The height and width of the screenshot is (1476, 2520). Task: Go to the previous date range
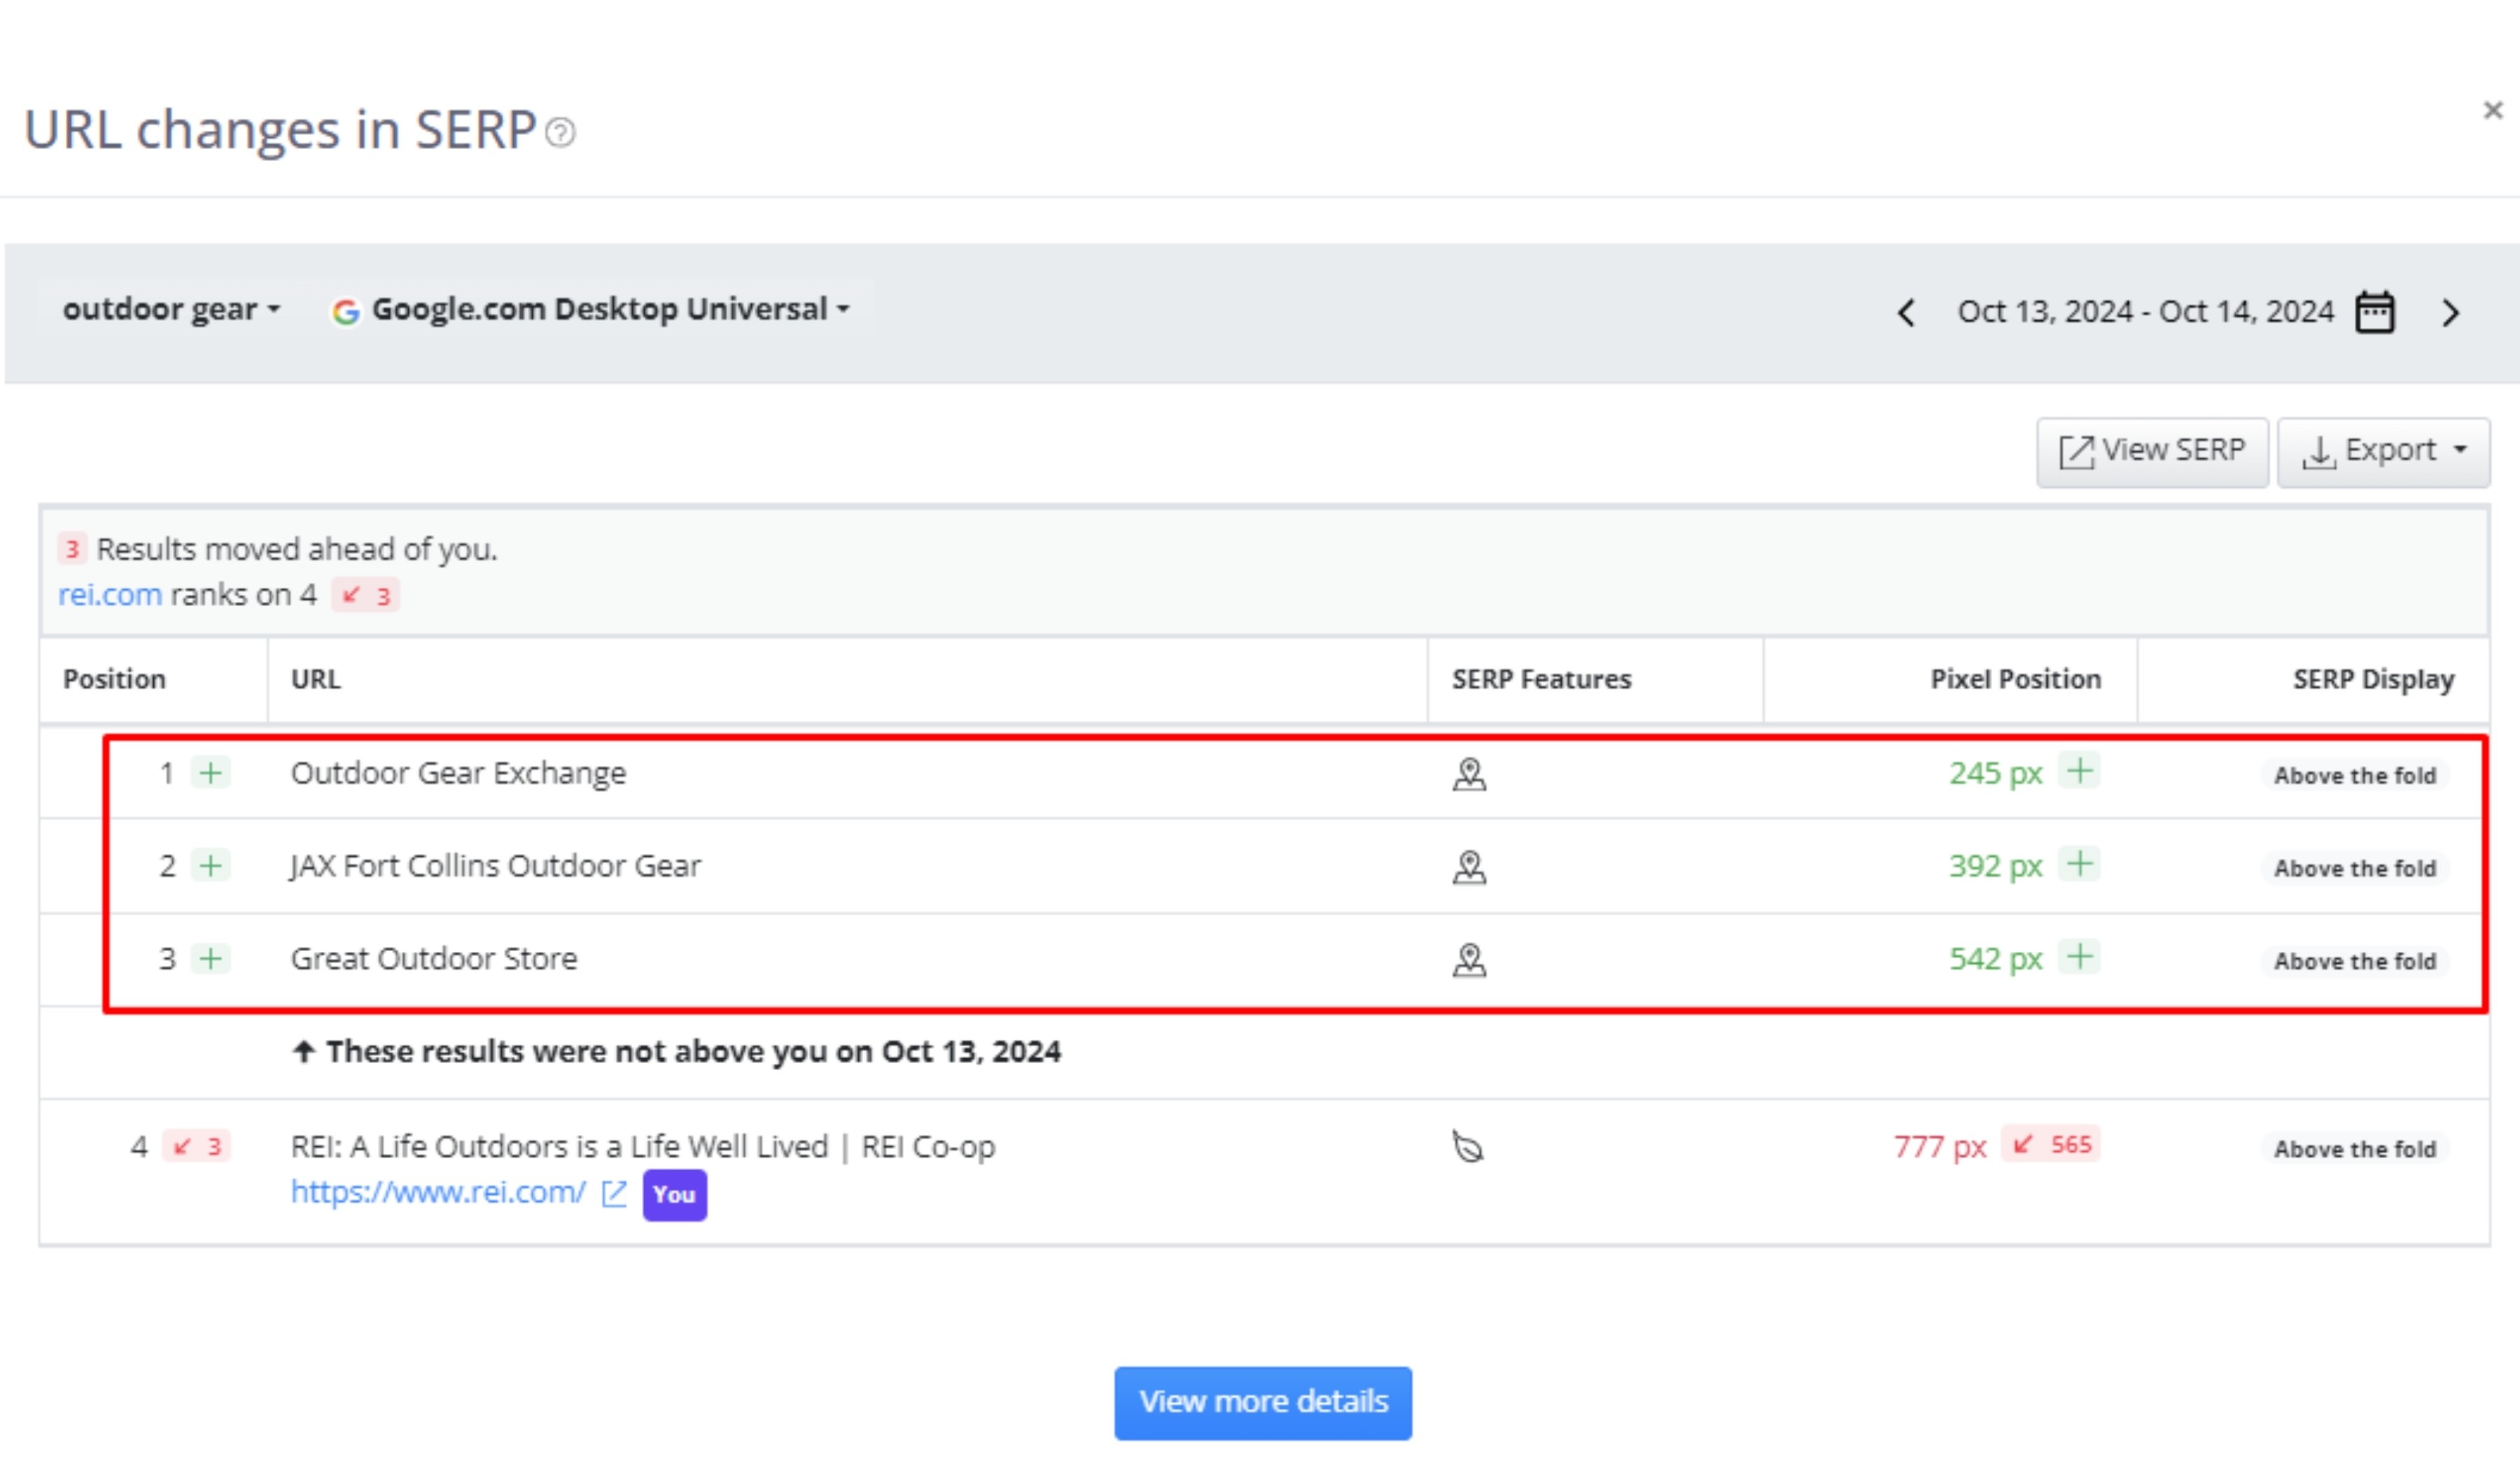click(1907, 313)
